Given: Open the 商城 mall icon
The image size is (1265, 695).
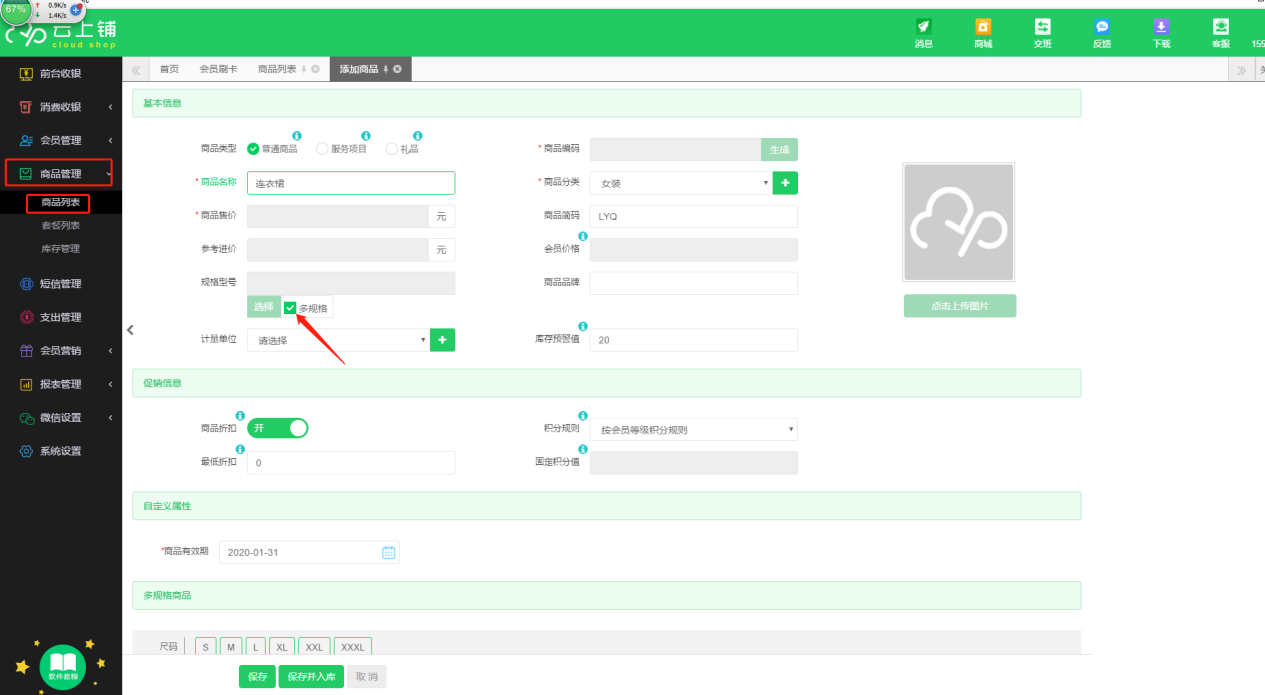Looking at the screenshot, I should 983,27.
